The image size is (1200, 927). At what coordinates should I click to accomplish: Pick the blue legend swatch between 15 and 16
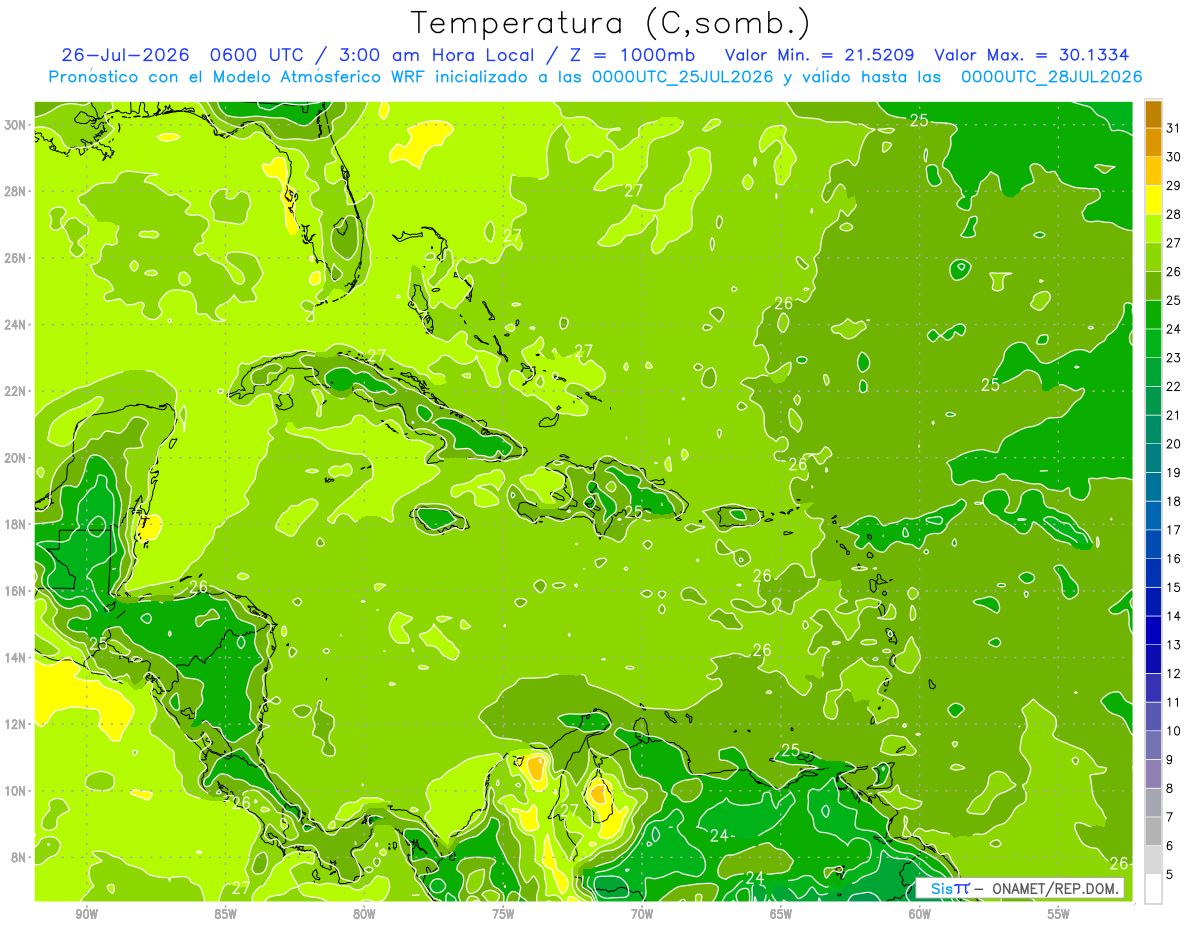(1153, 573)
